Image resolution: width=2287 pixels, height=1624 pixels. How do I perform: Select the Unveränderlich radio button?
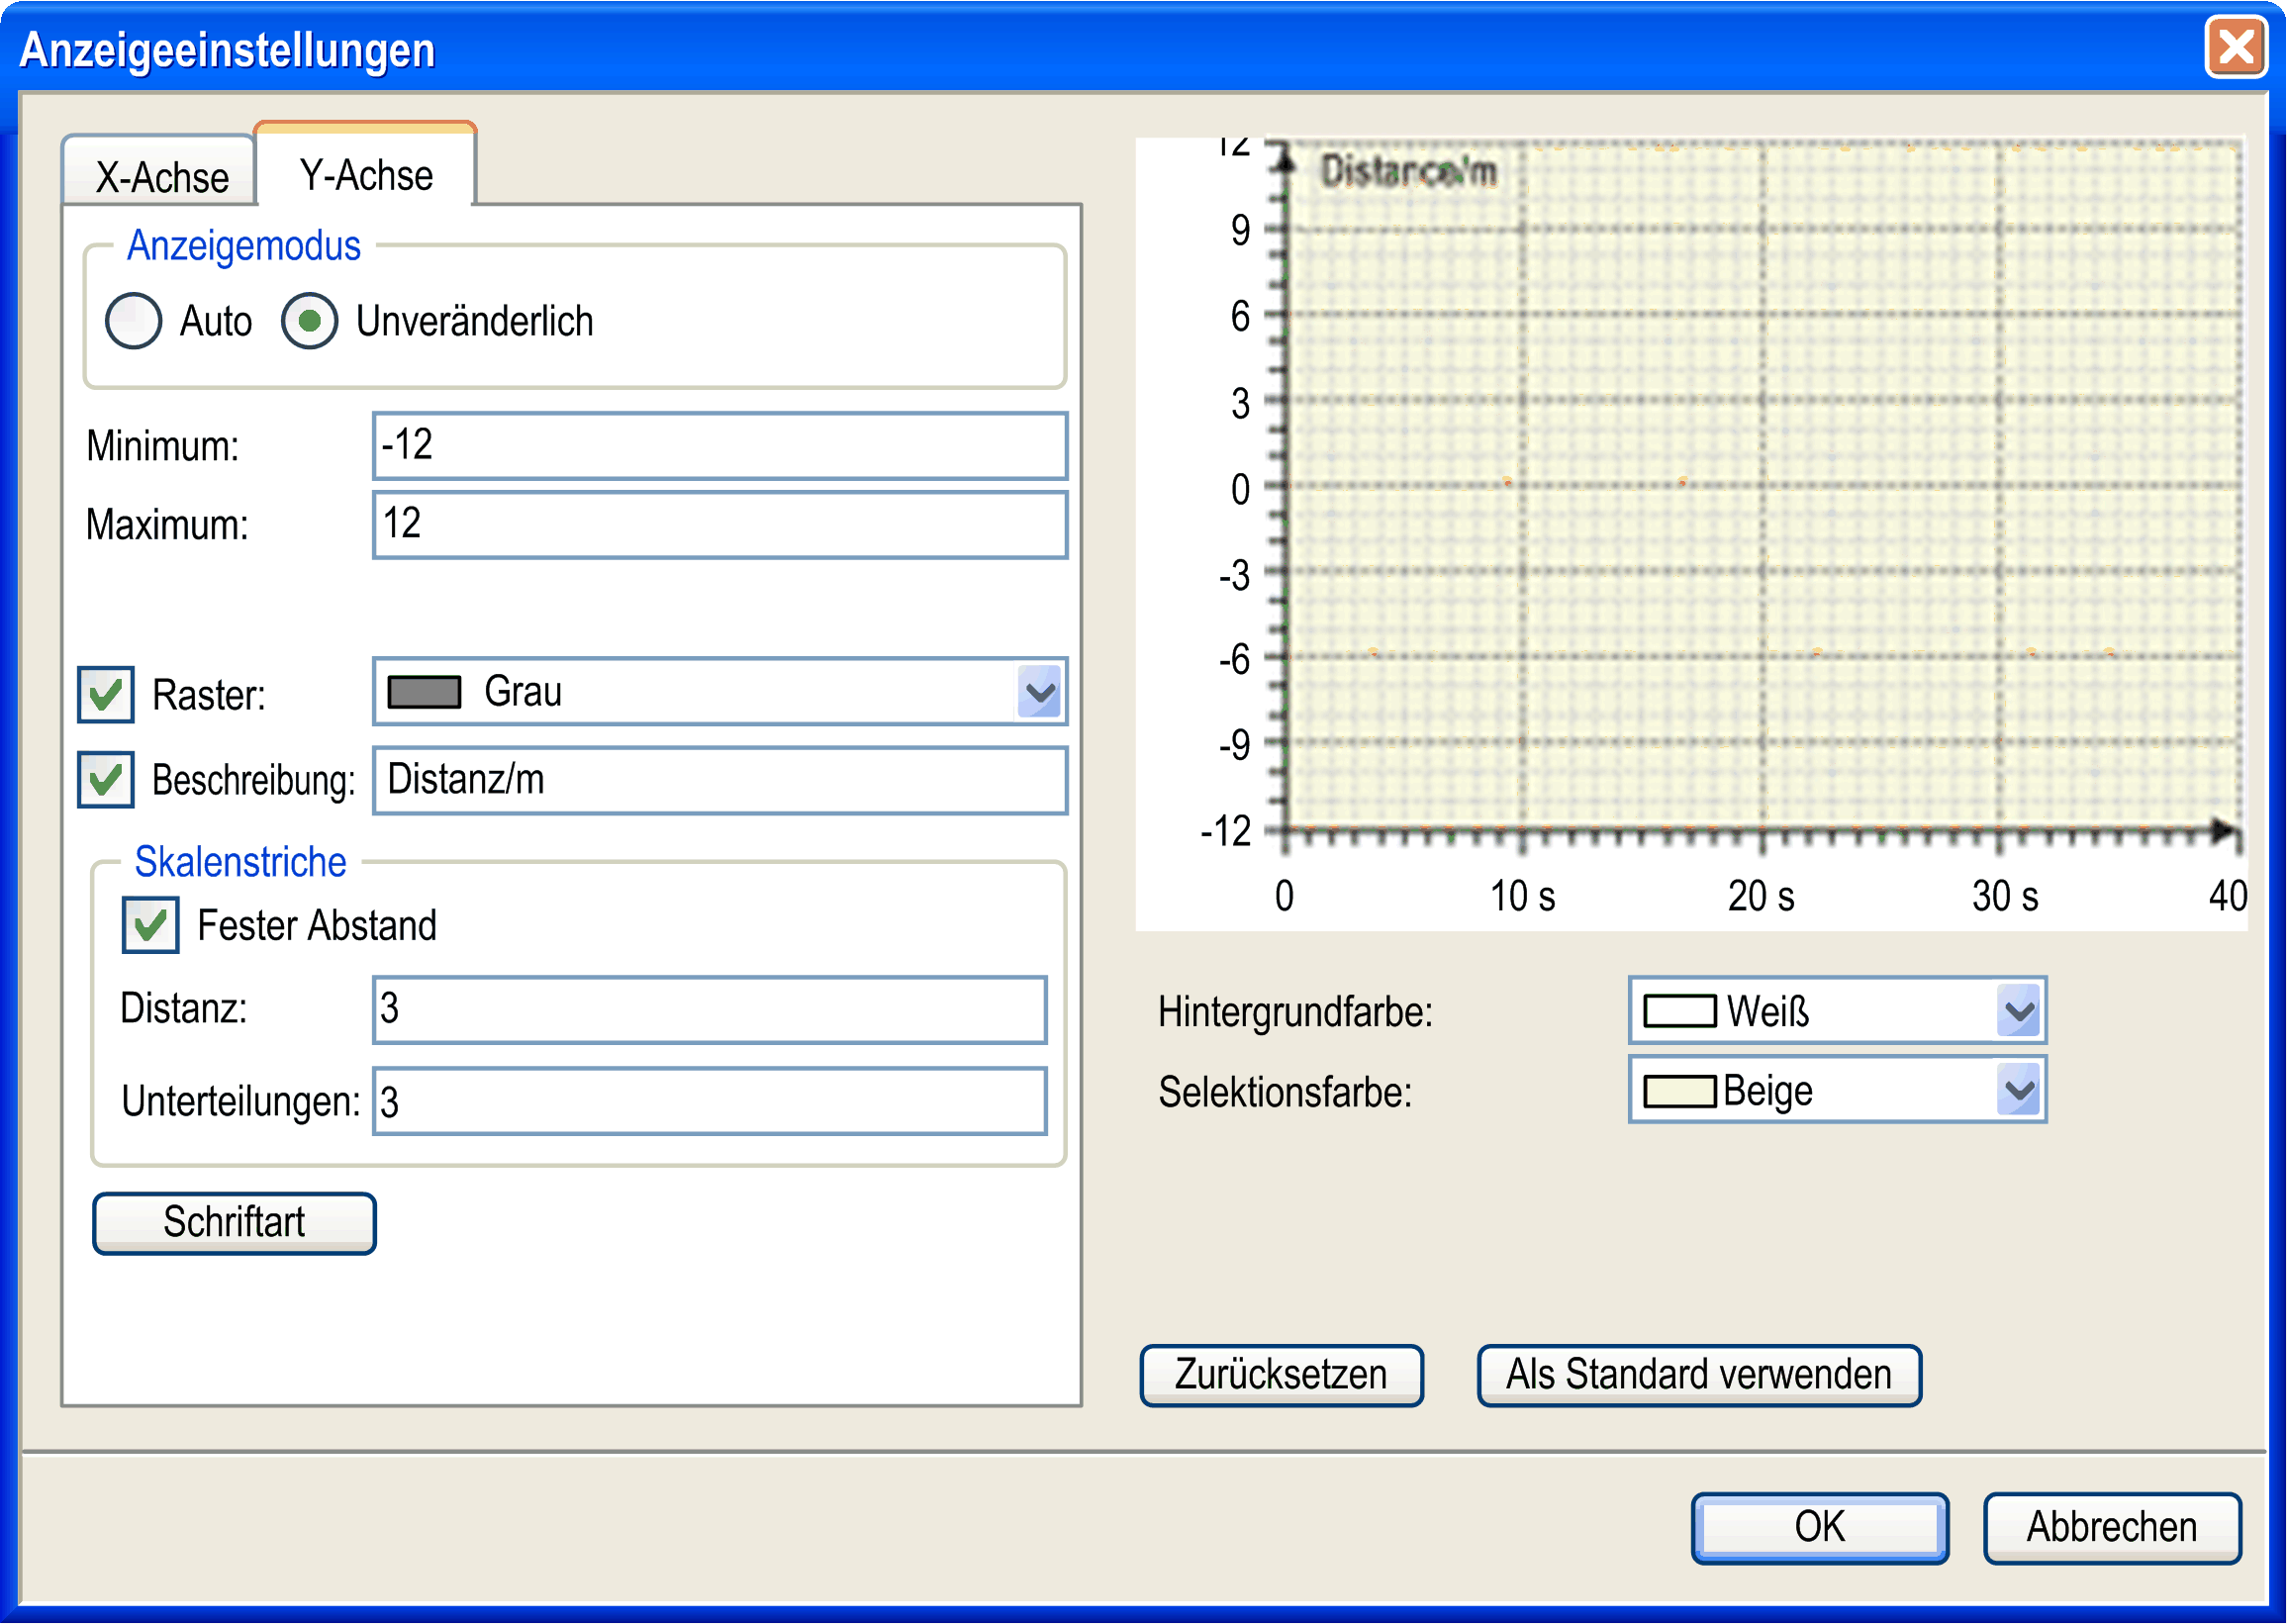click(310, 321)
